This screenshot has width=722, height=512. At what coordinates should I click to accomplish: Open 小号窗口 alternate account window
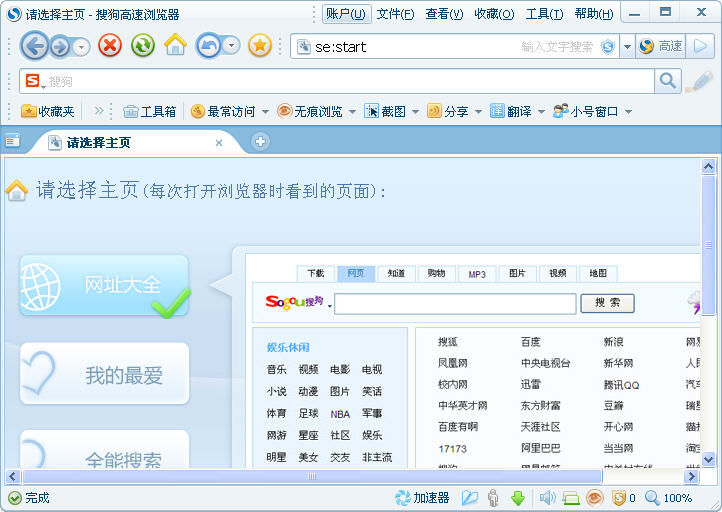tap(585, 111)
